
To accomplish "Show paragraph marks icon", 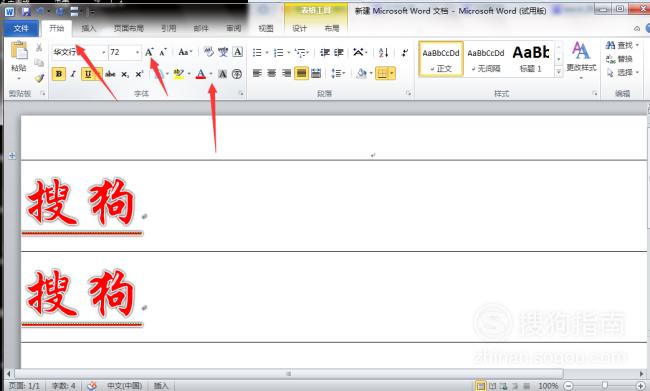I will click(405, 52).
